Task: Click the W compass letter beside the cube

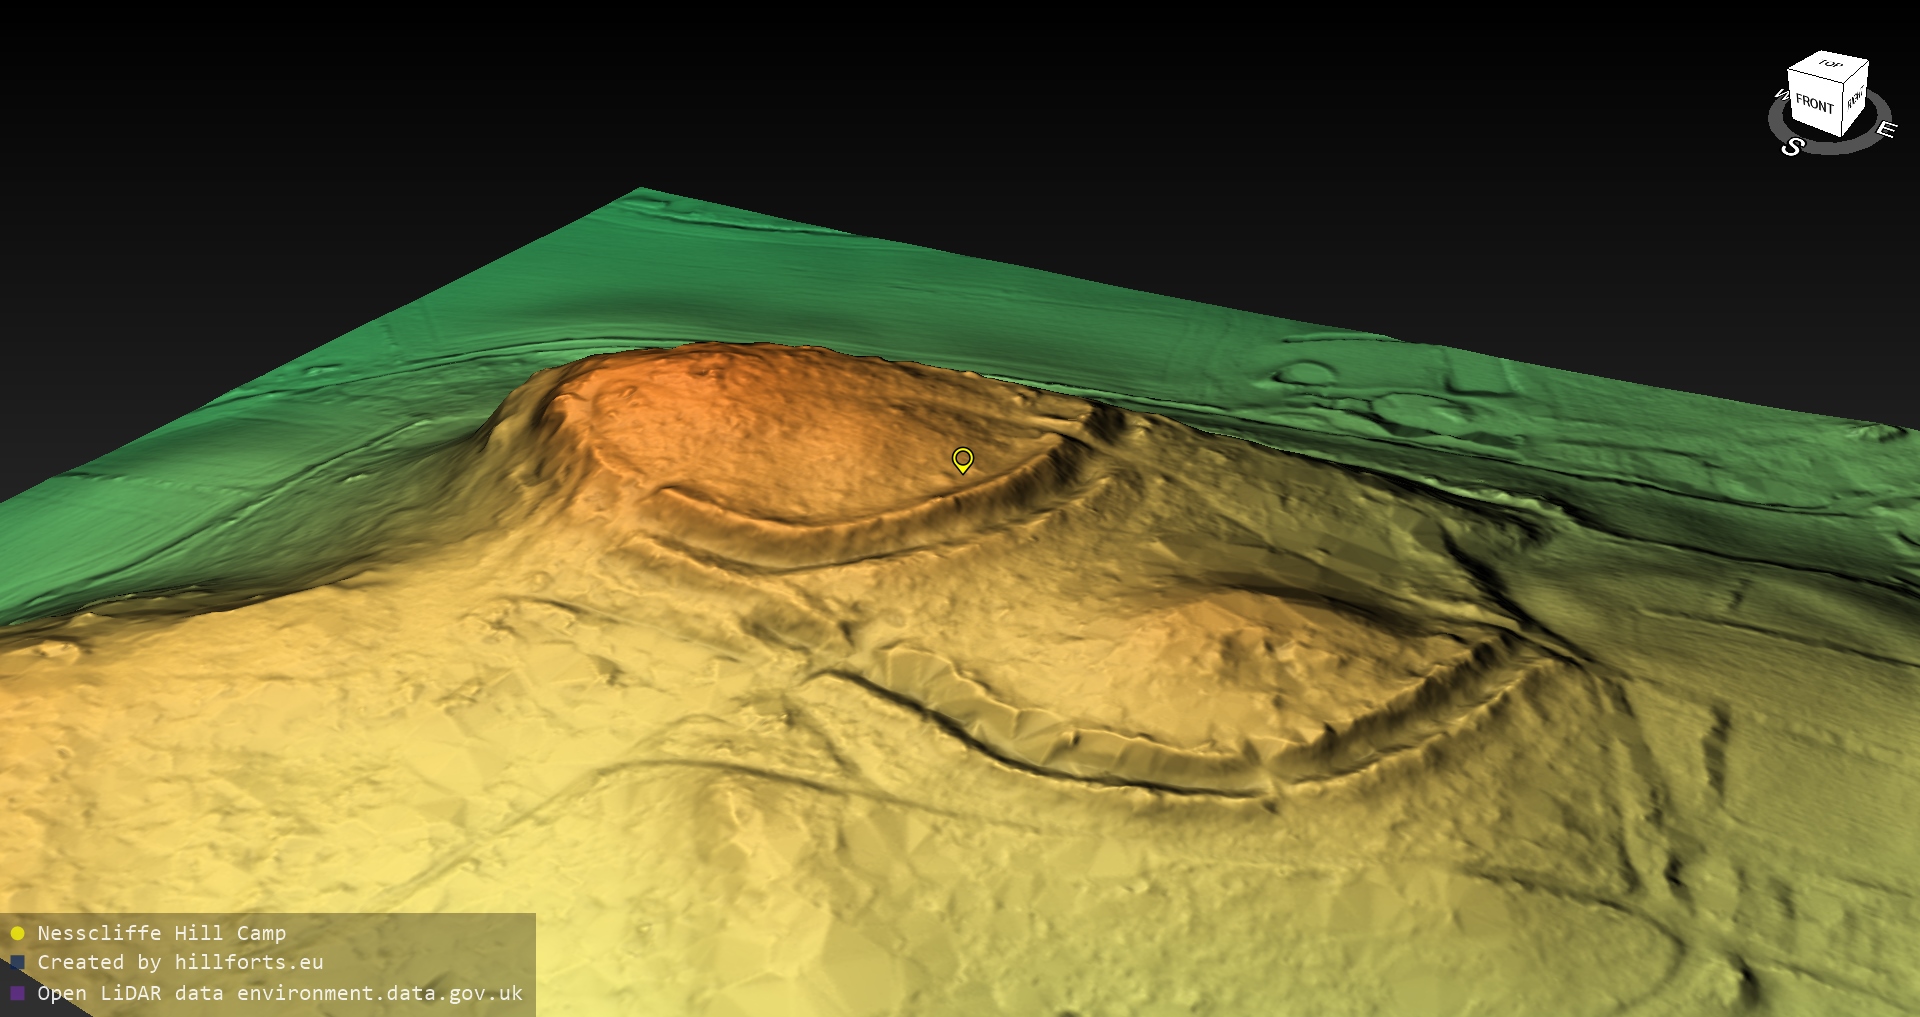Action: [1780, 96]
